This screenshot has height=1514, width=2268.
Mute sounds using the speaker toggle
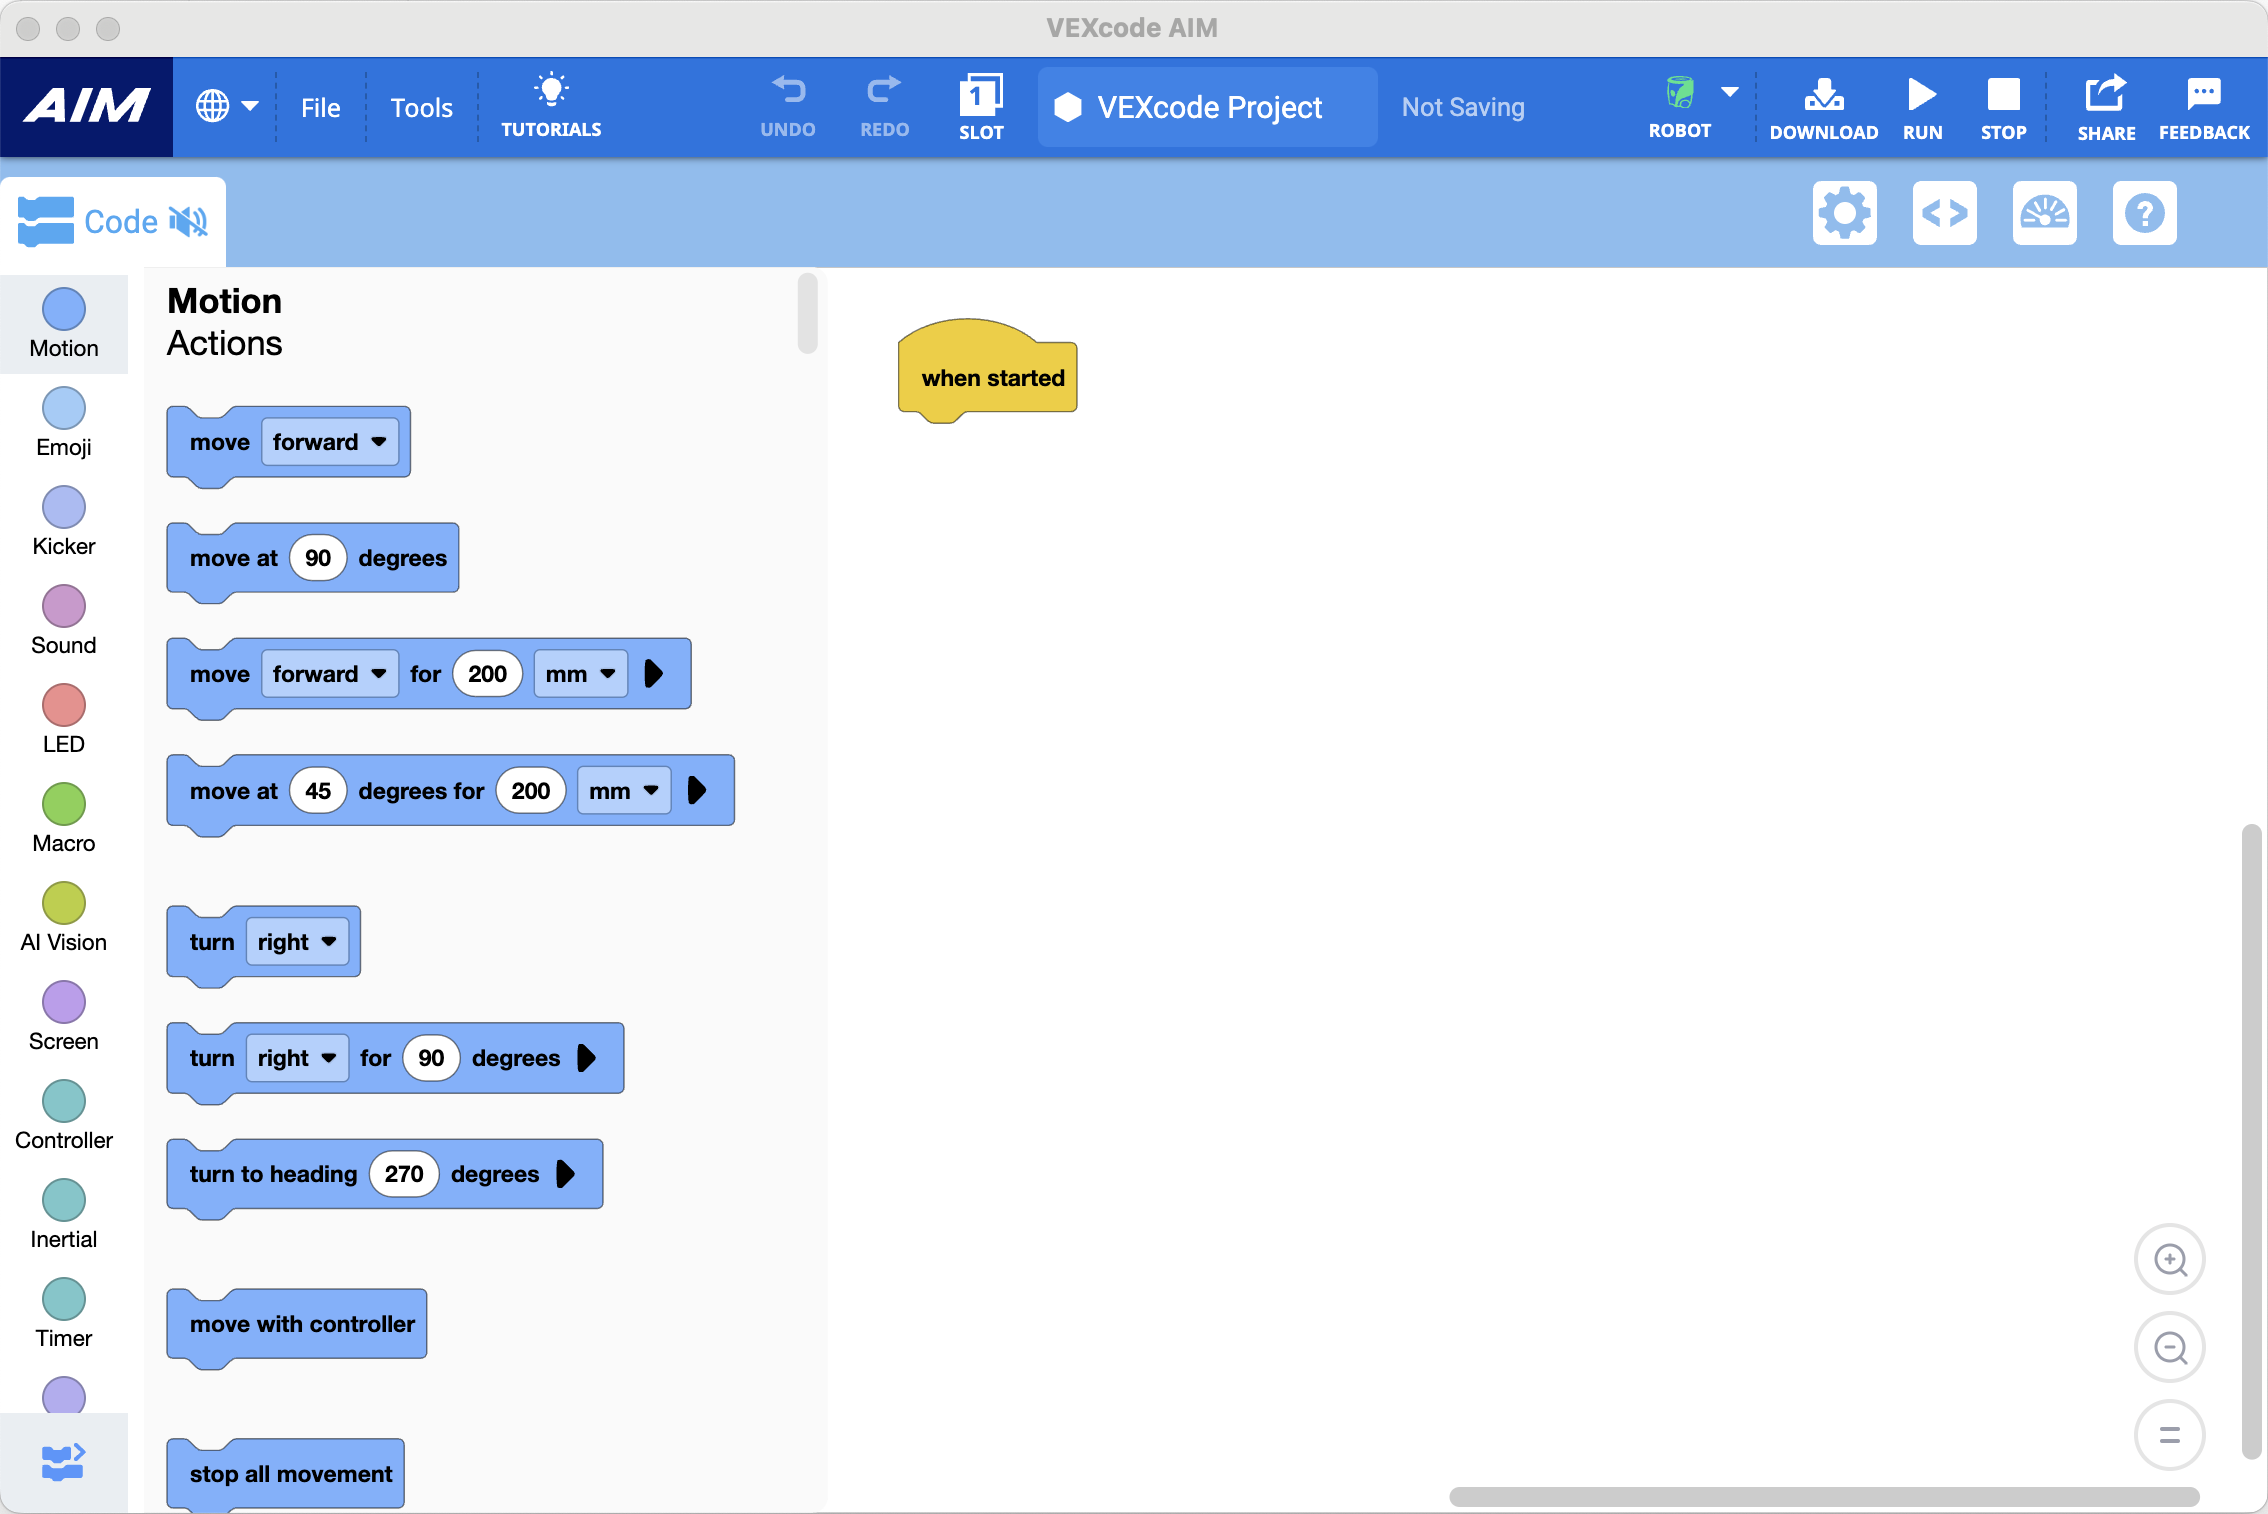pyautogui.click(x=190, y=221)
